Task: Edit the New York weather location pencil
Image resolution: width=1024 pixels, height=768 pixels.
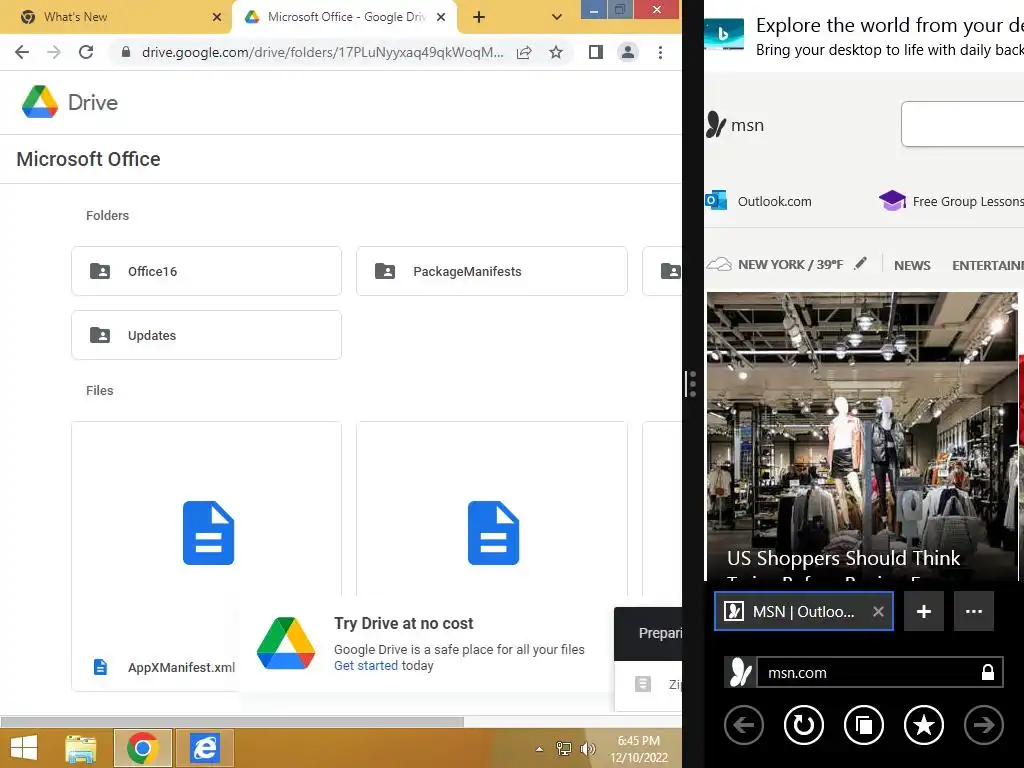Action: click(861, 263)
